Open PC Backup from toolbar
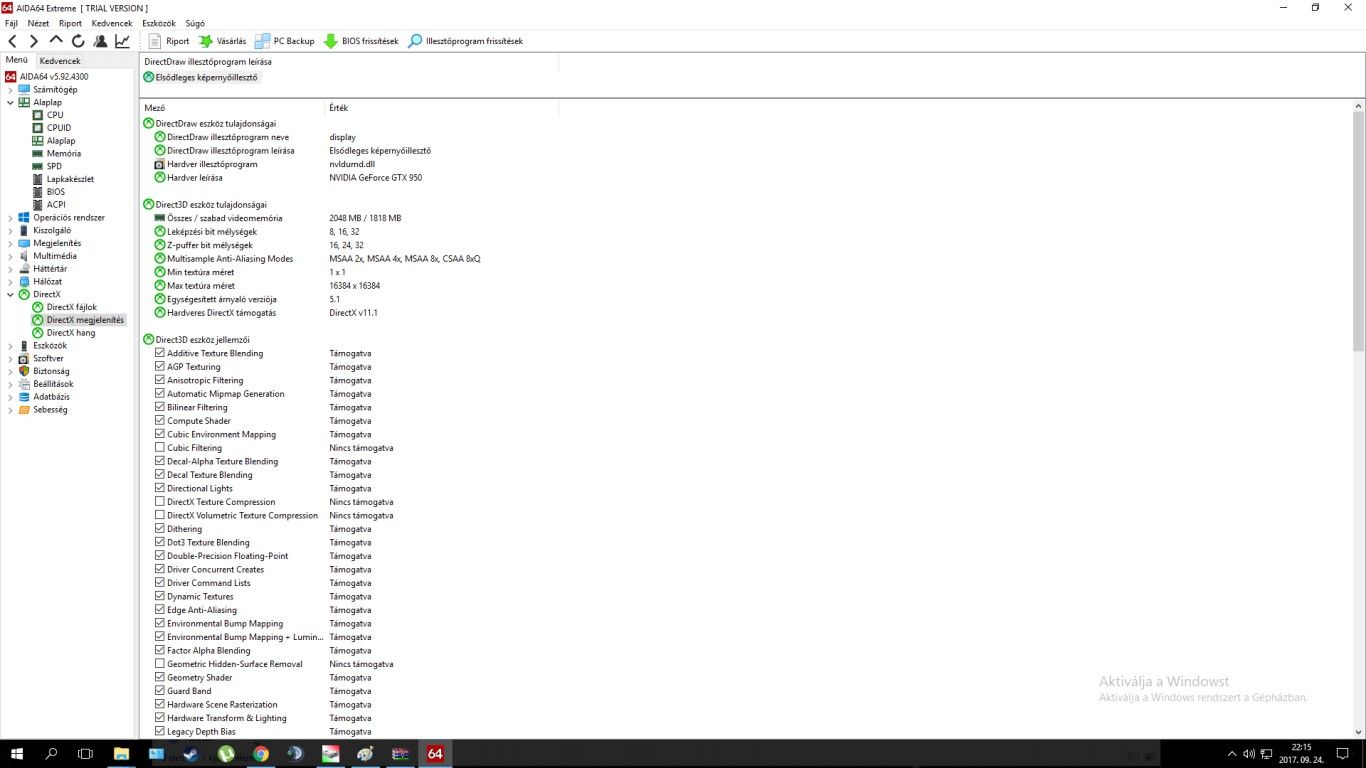 point(285,41)
